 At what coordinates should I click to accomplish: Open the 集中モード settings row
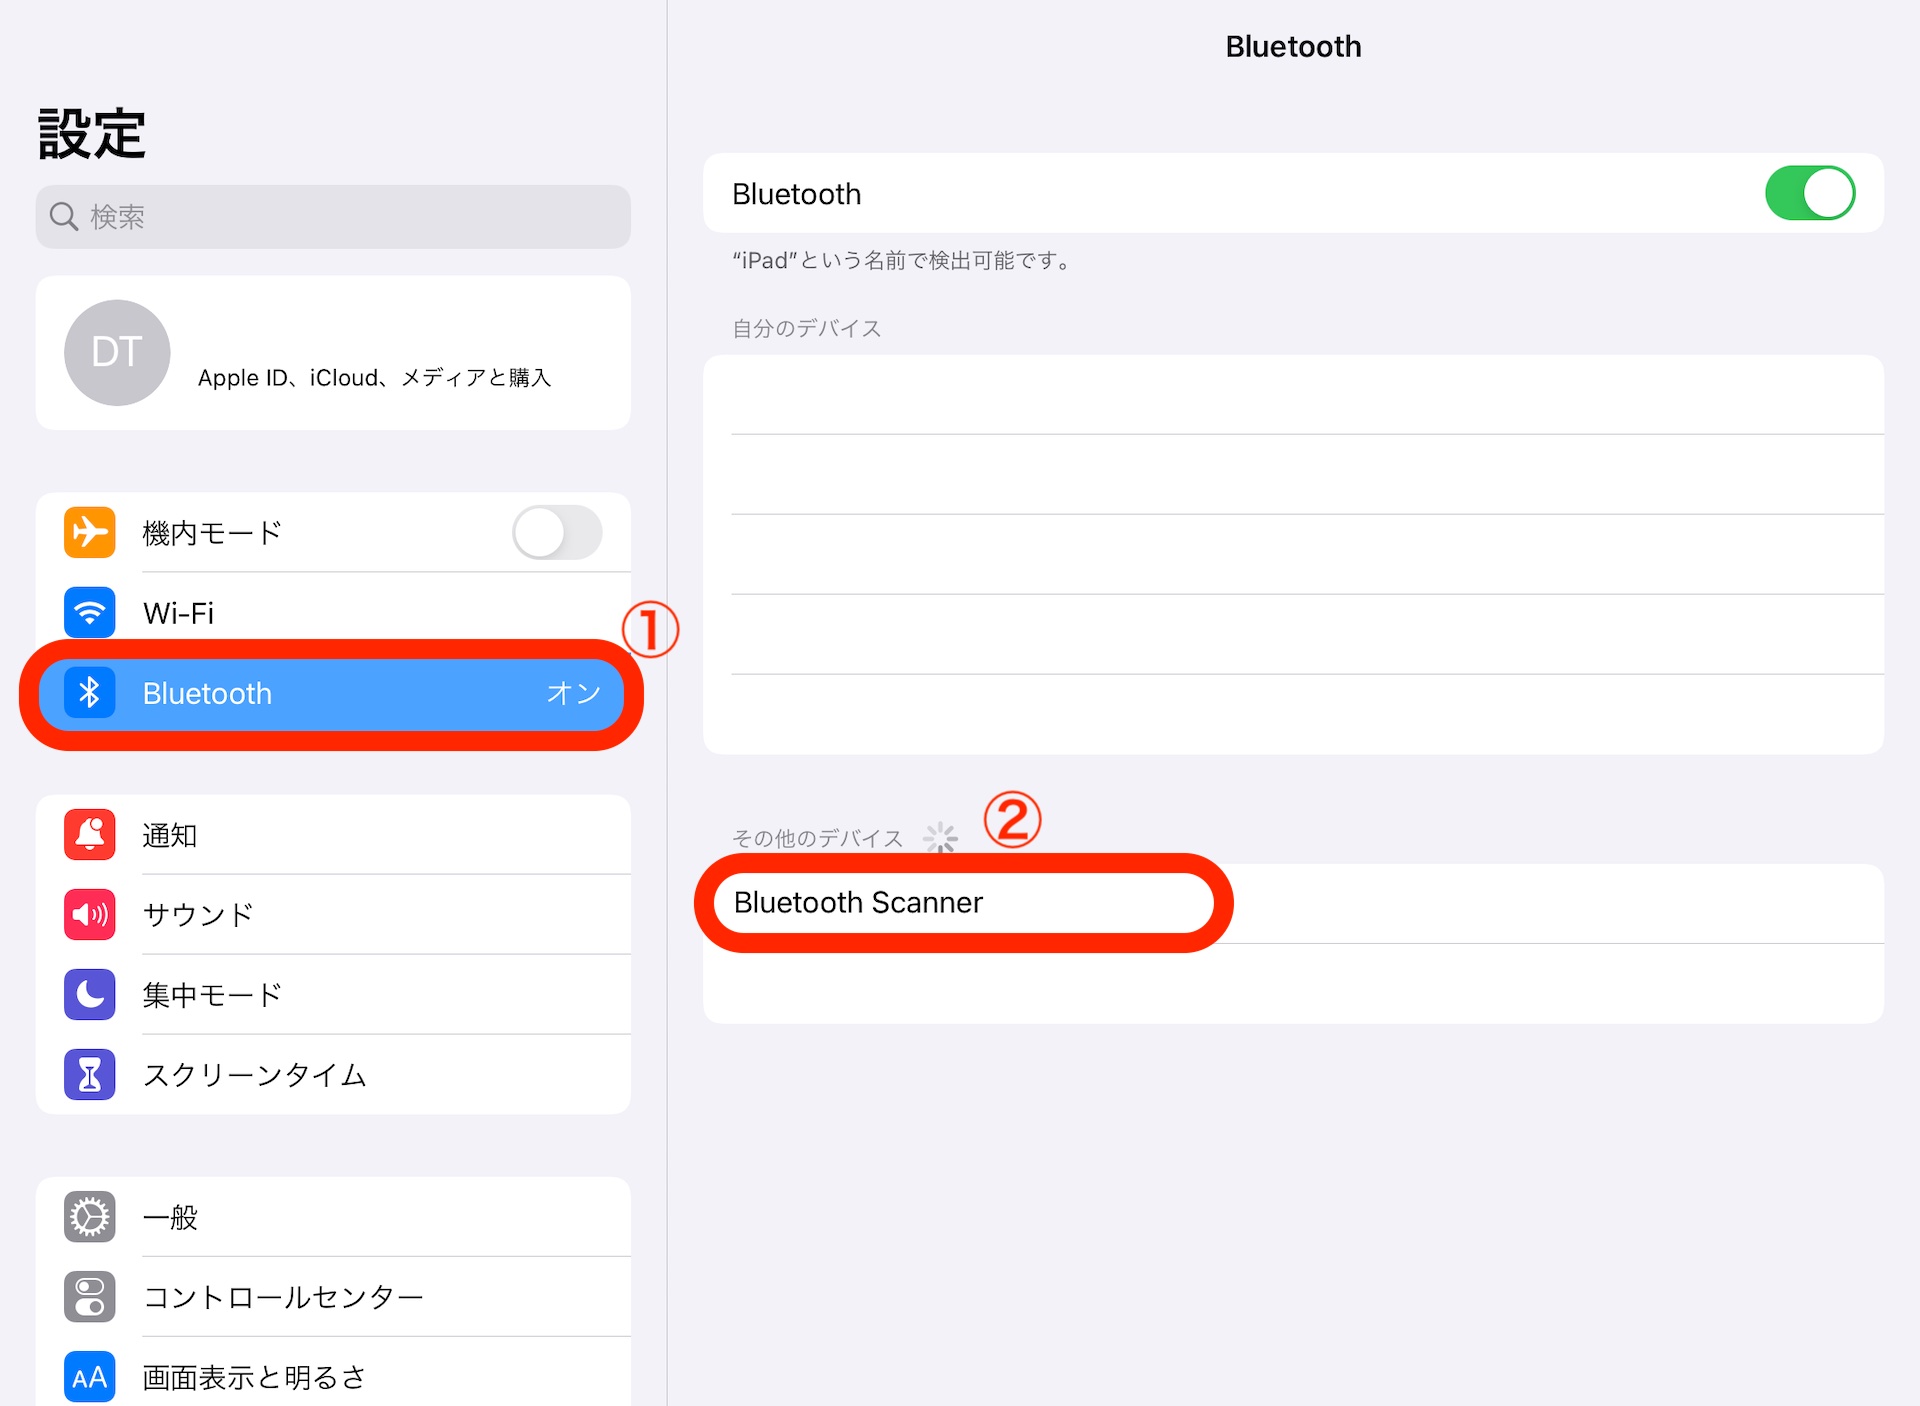coord(333,995)
